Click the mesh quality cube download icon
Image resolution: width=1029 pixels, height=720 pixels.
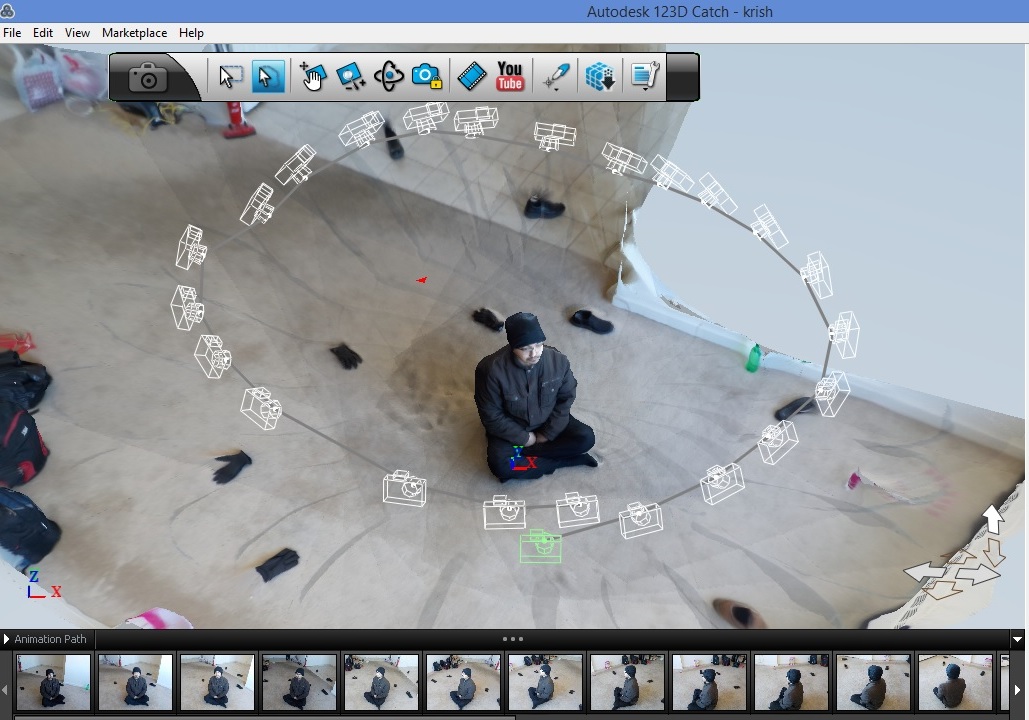click(x=600, y=77)
